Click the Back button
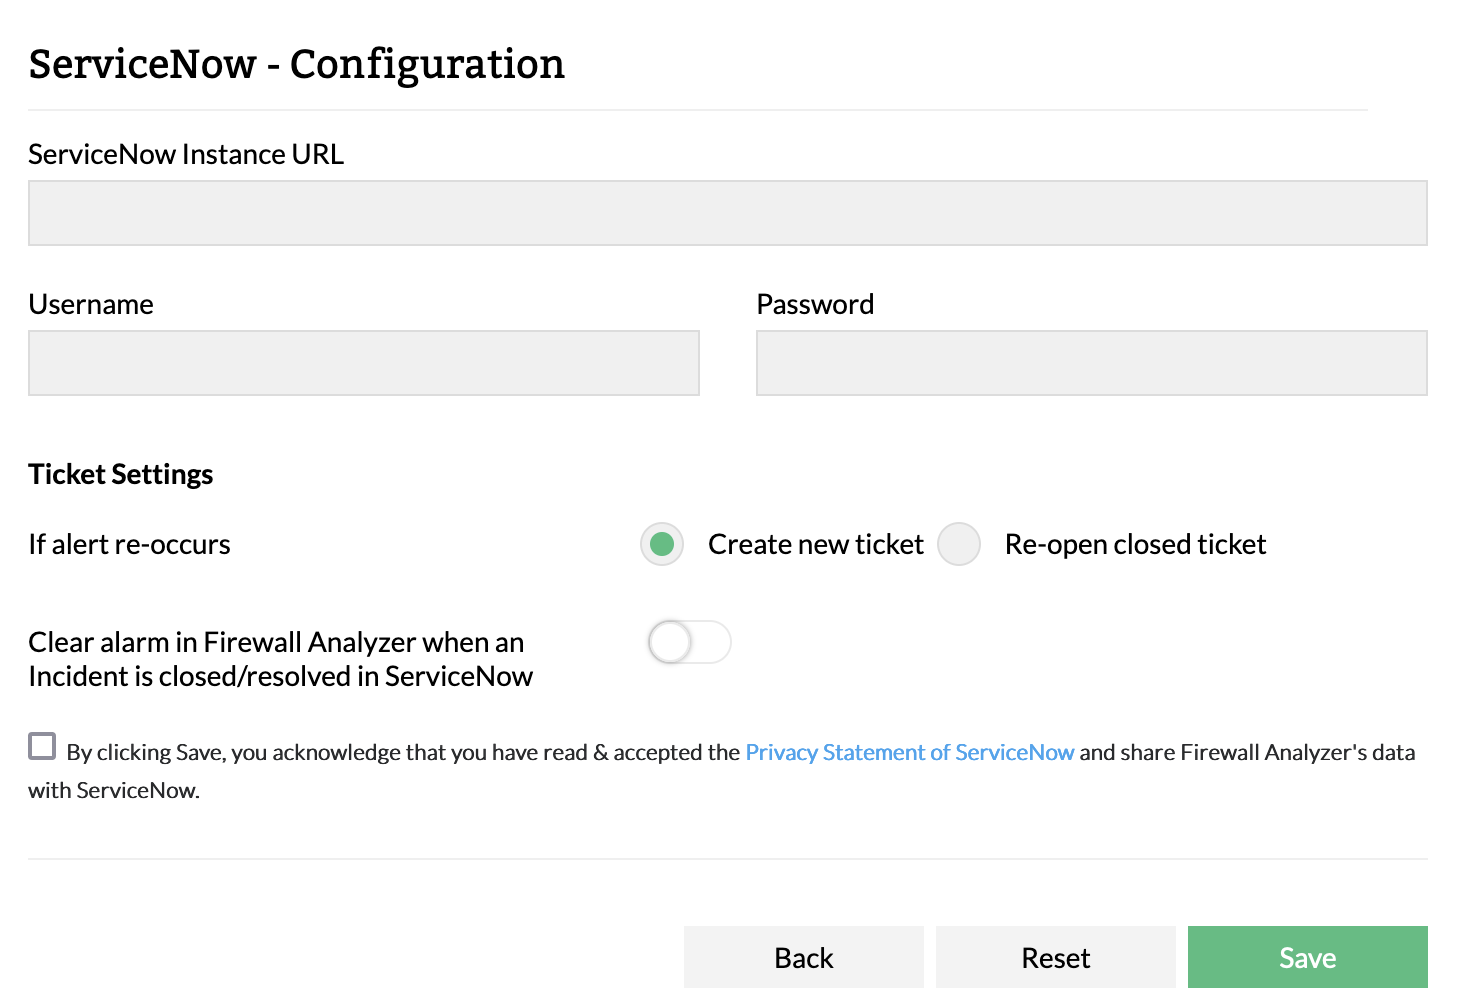Viewport: 1484px width, 1008px height. tap(803, 957)
